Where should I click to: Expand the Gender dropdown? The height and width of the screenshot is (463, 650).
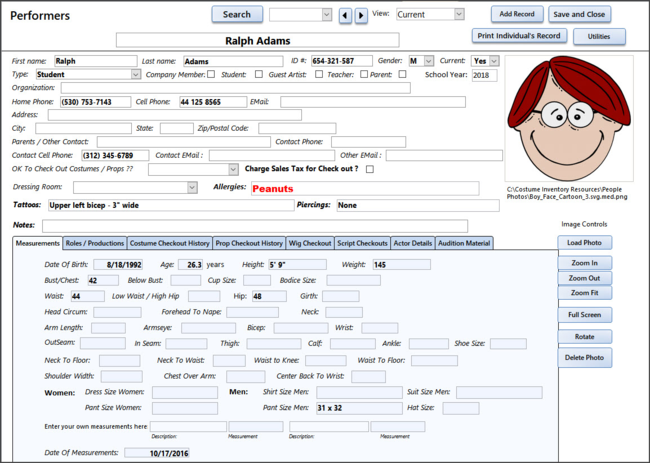point(427,61)
